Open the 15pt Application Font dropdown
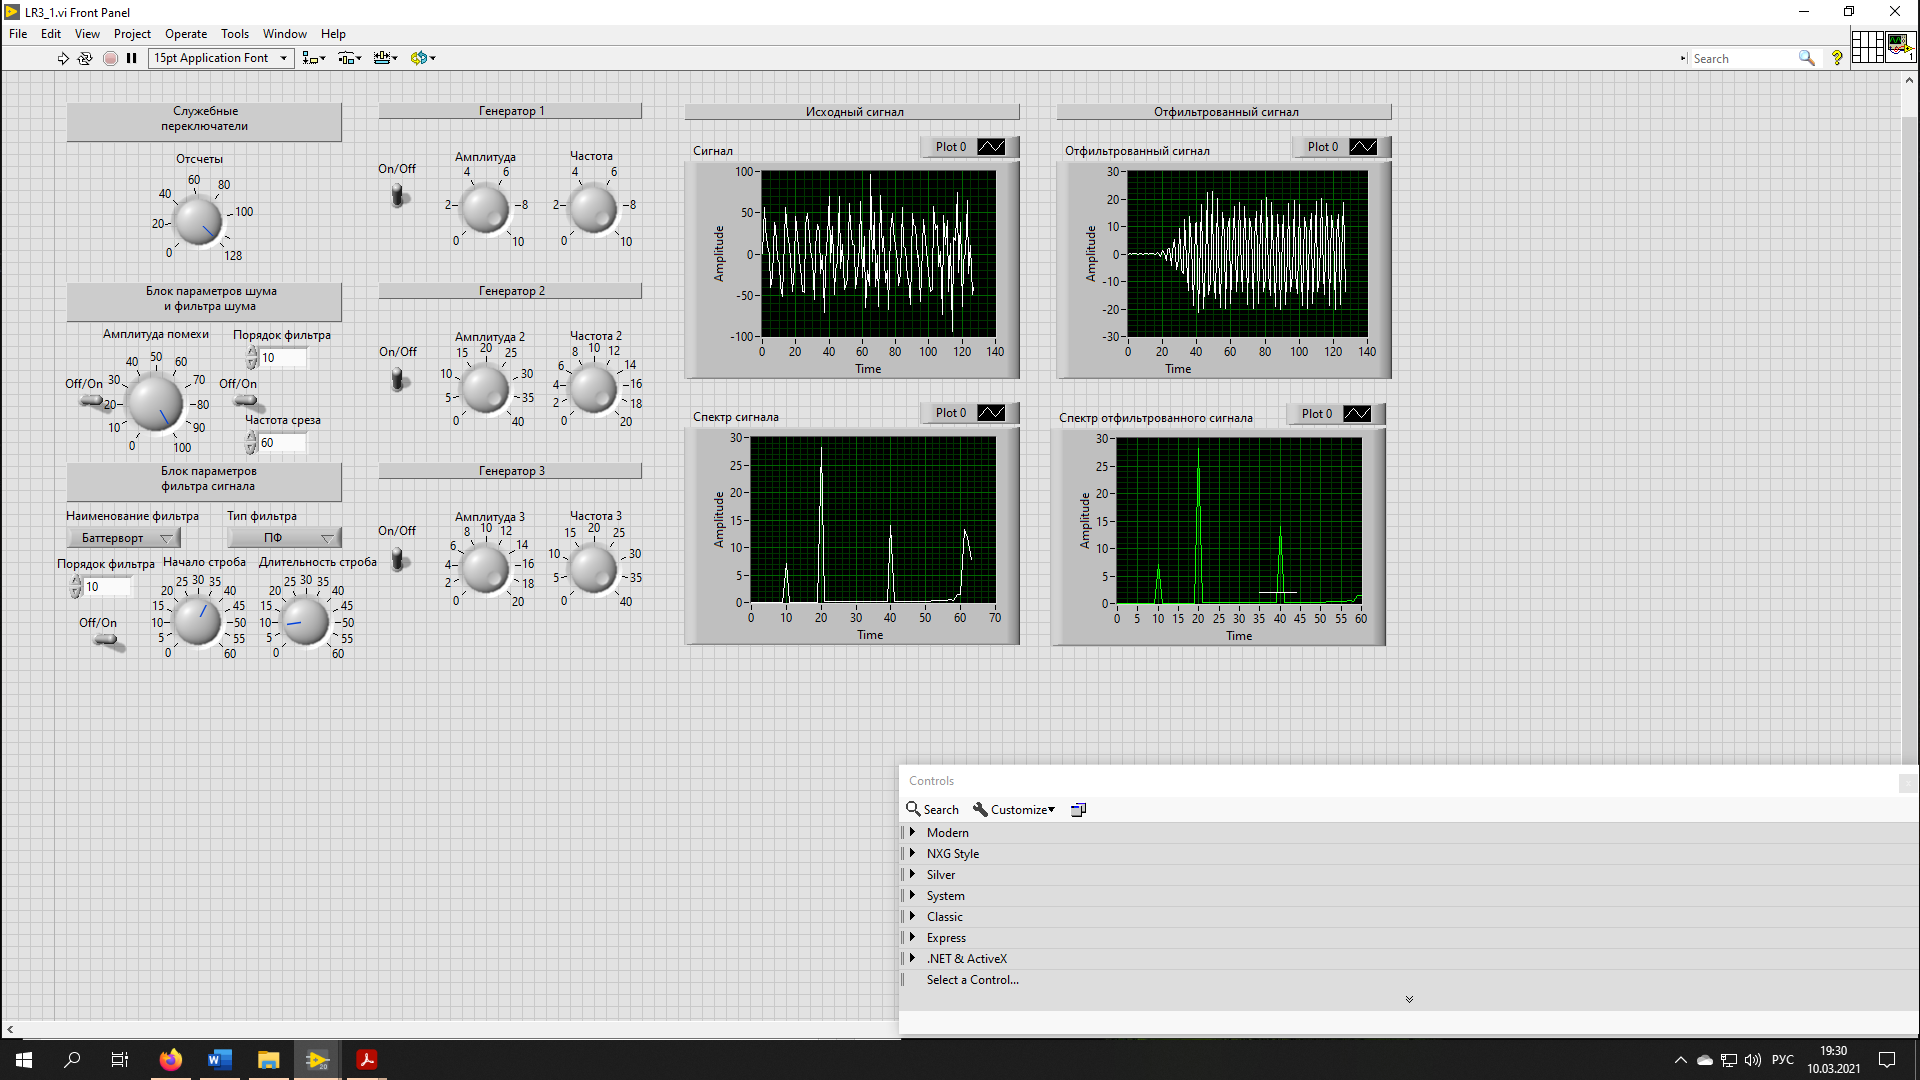 point(221,58)
